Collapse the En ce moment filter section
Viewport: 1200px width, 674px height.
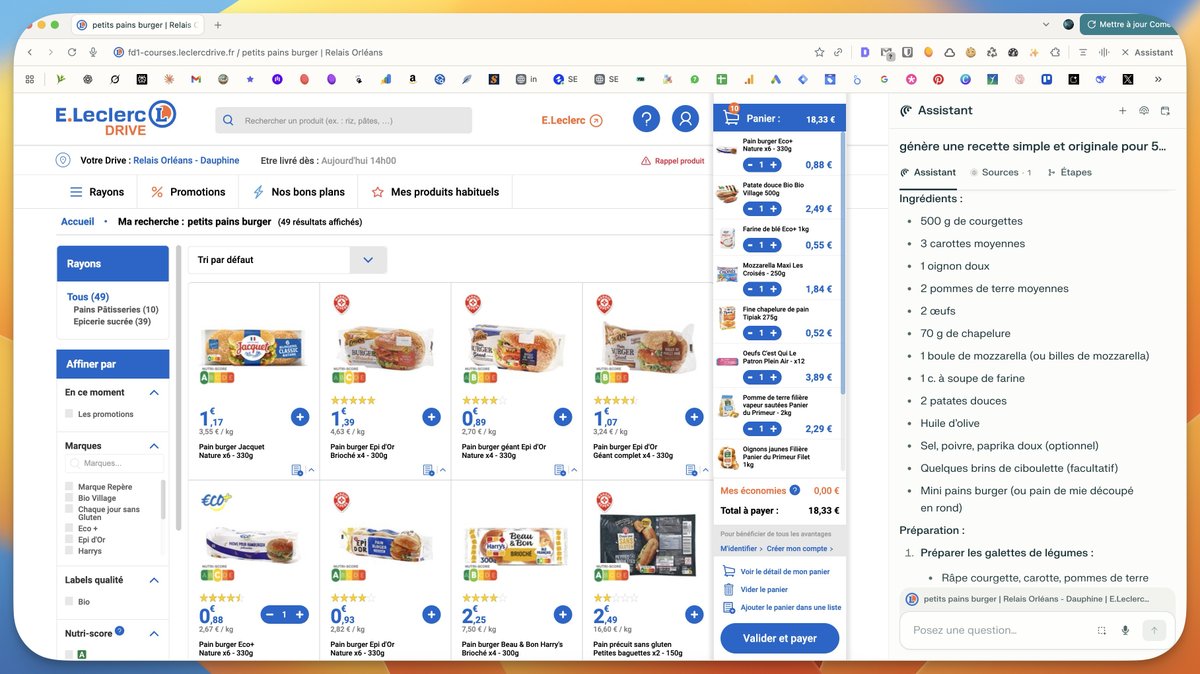[154, 393]
